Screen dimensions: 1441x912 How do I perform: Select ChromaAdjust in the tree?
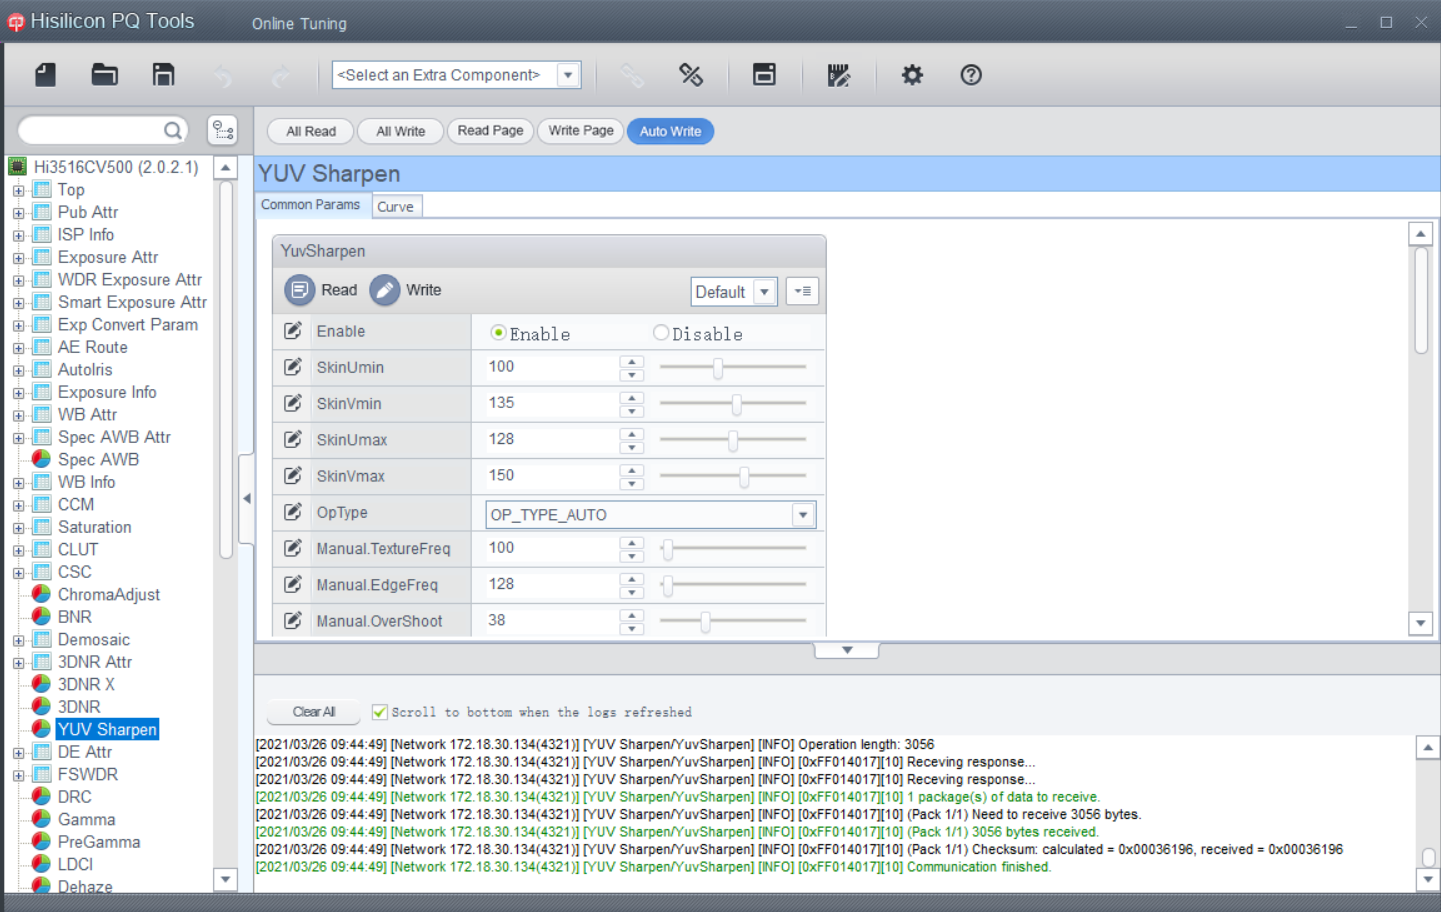[109, 595]
